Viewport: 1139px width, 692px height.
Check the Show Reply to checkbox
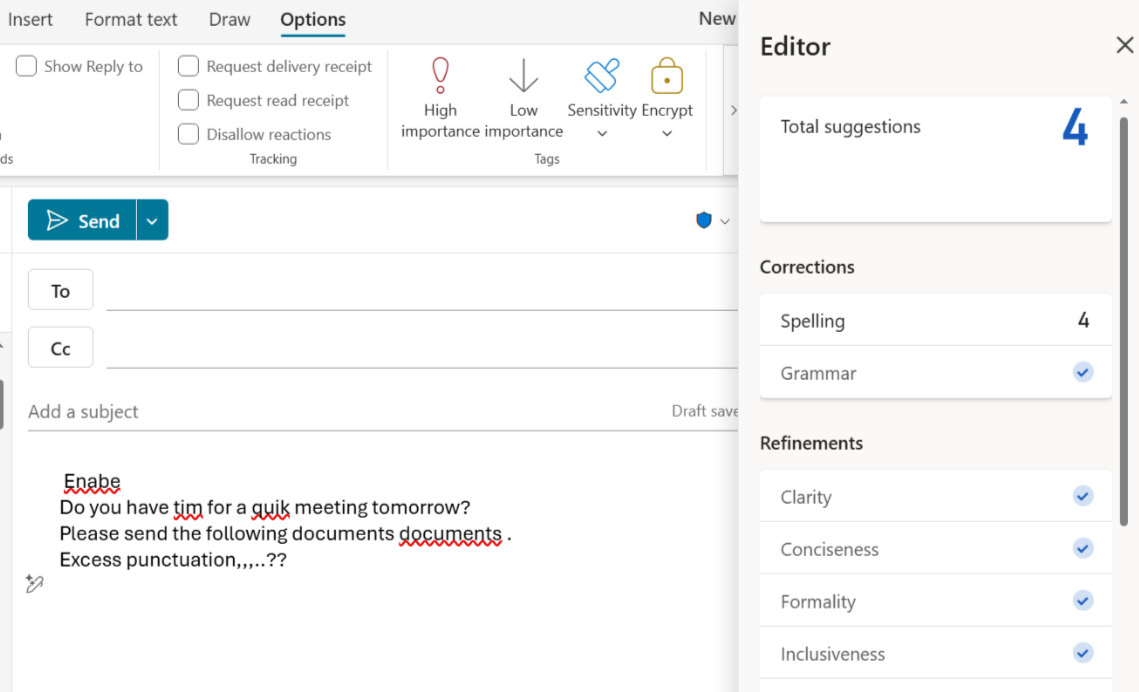coord(26,66)
